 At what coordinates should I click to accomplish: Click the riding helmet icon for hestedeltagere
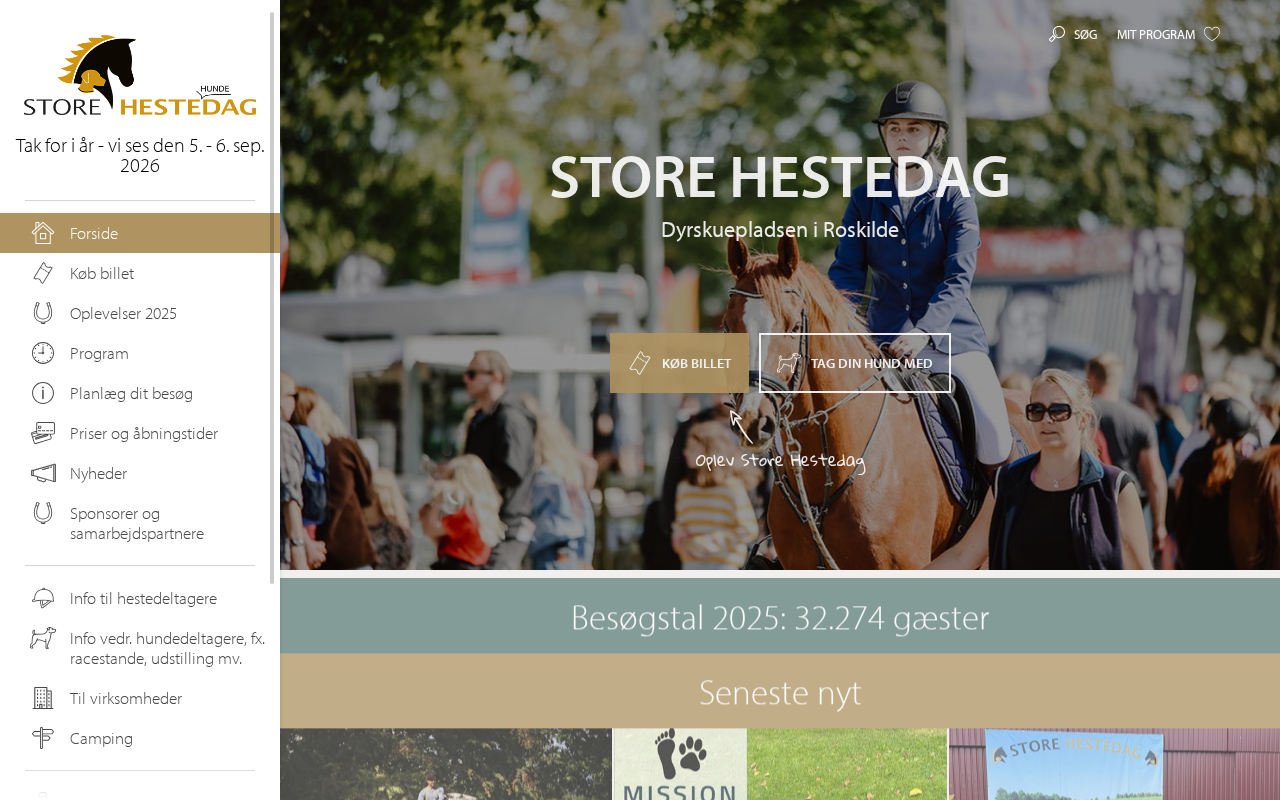click(43, 598)
